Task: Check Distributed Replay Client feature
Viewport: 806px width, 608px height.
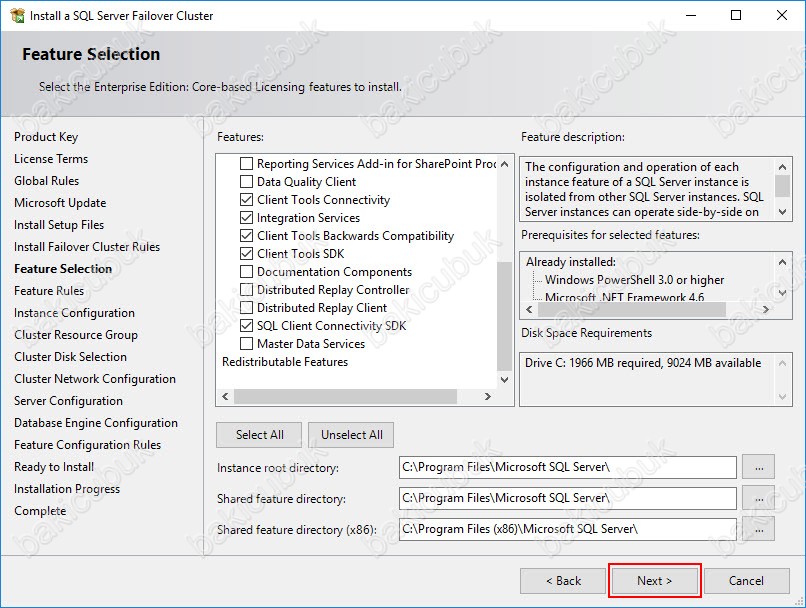Action: [x=247, y=308]
